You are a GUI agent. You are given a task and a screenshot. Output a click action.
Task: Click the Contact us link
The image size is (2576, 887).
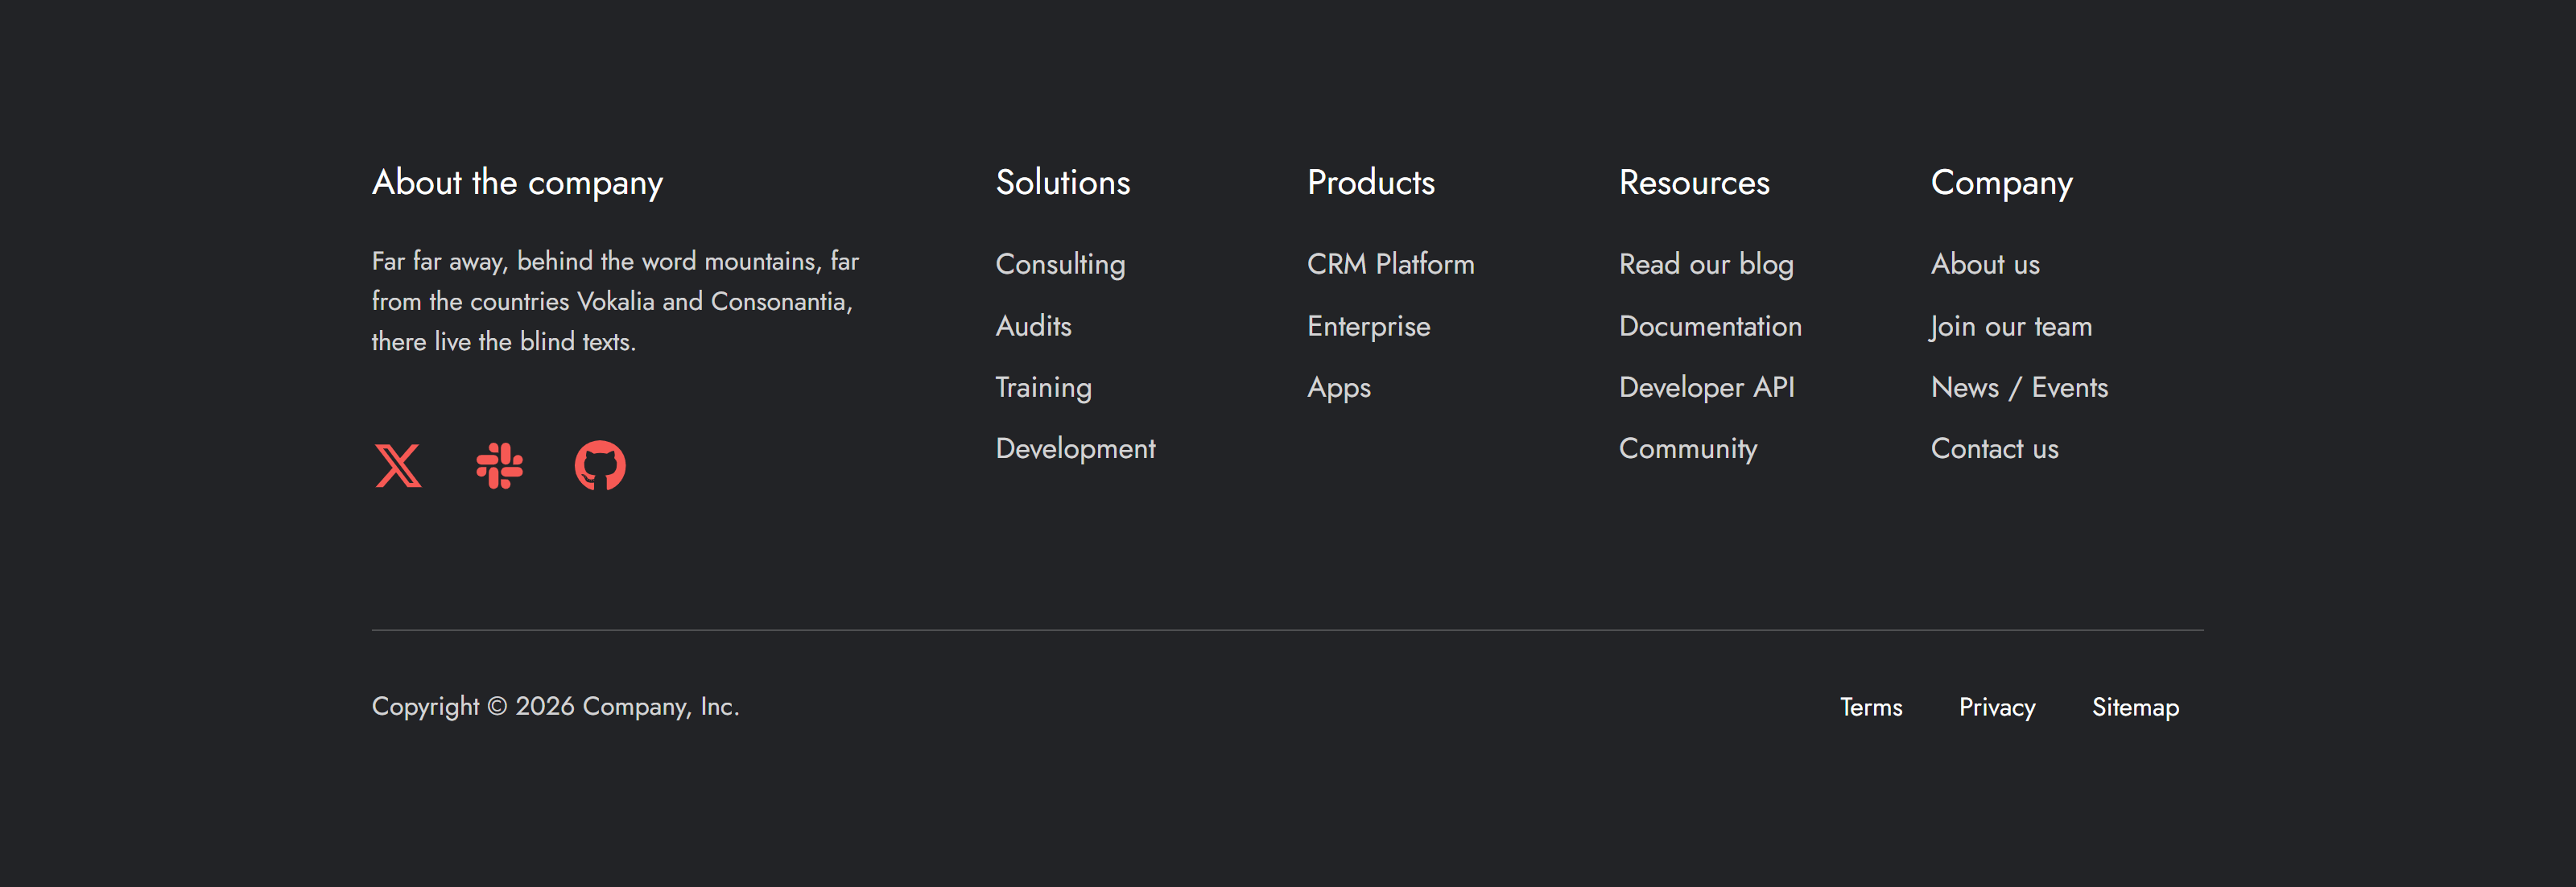[1994, 448]
